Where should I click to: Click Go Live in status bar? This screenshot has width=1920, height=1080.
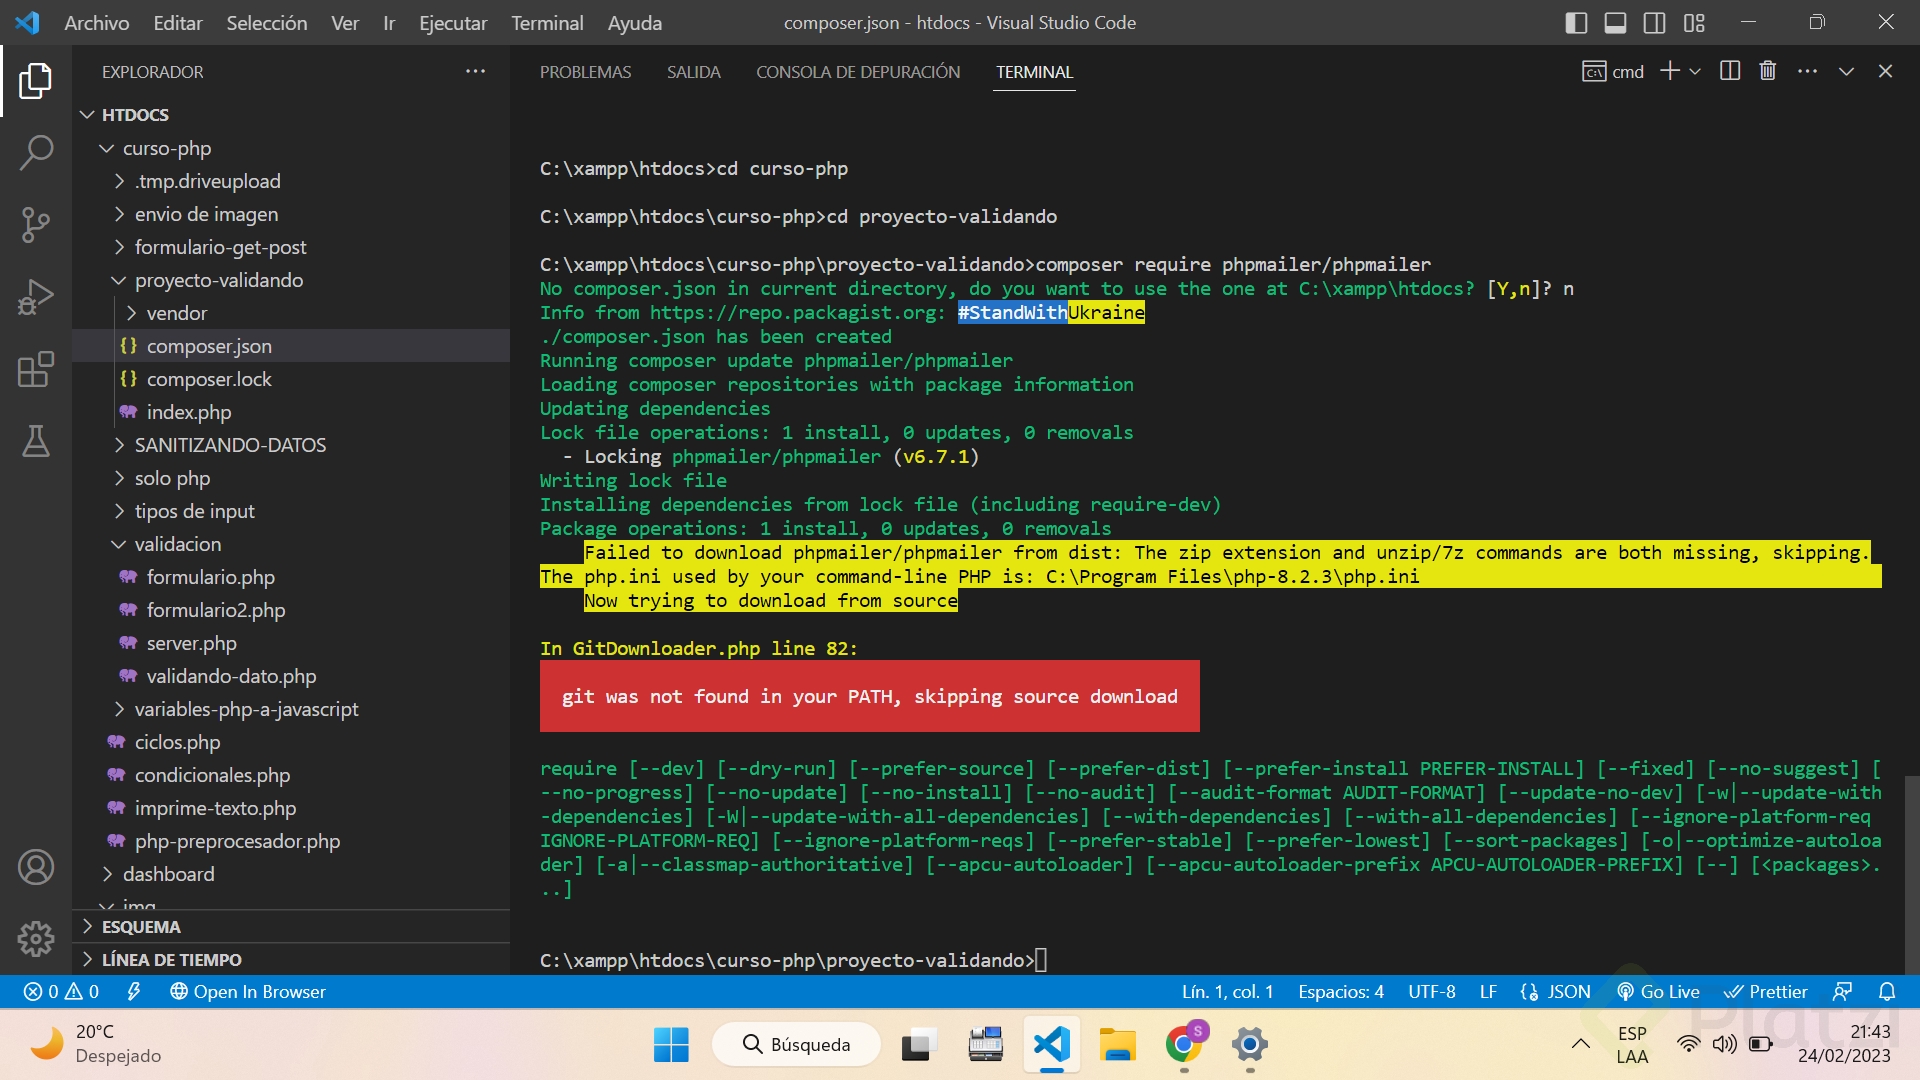pos(1659,992)
